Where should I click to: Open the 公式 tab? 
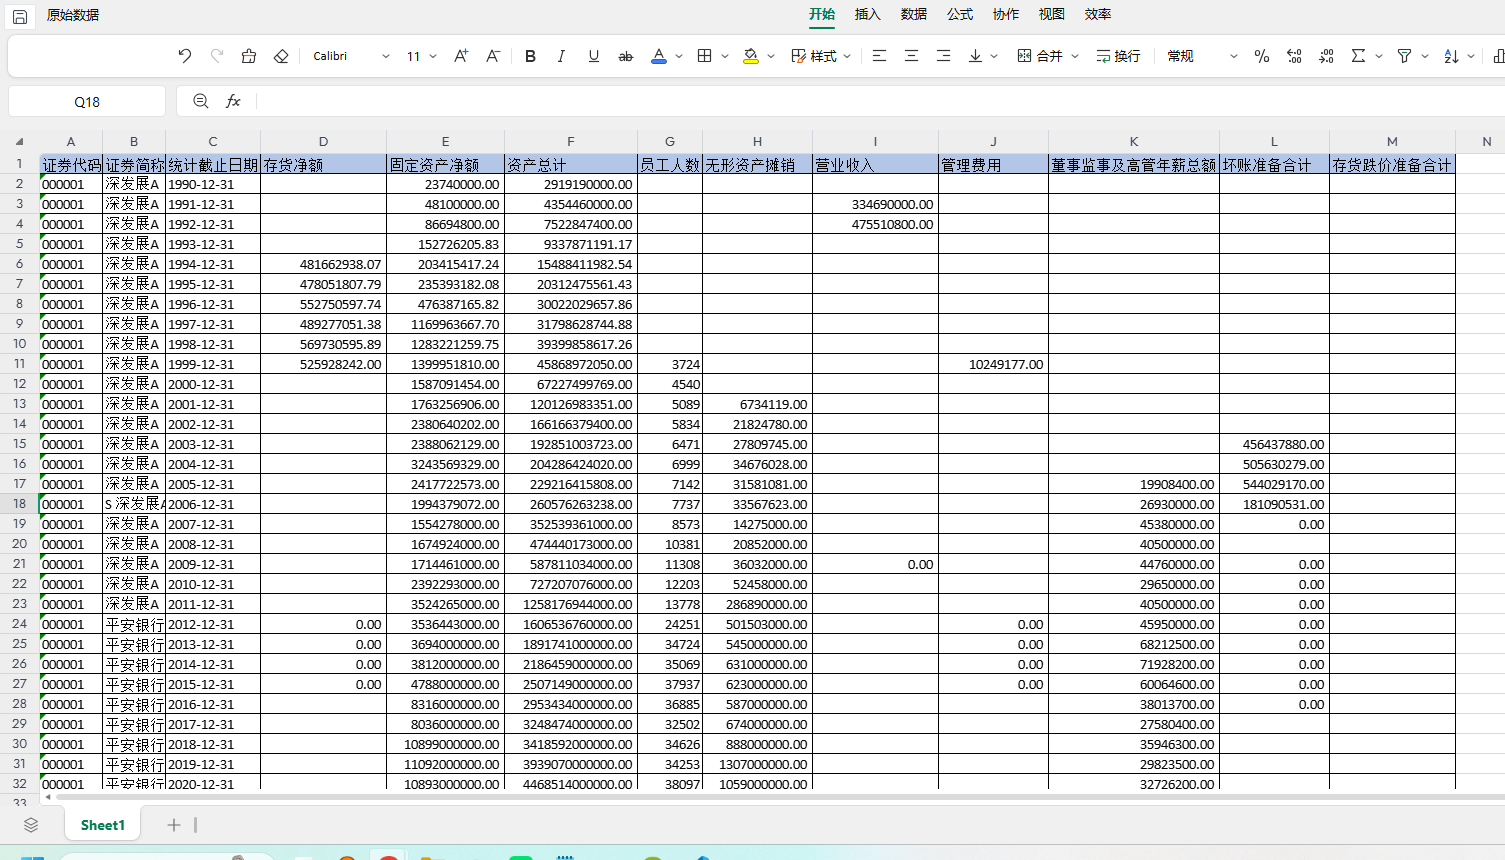tap(960, 14)
